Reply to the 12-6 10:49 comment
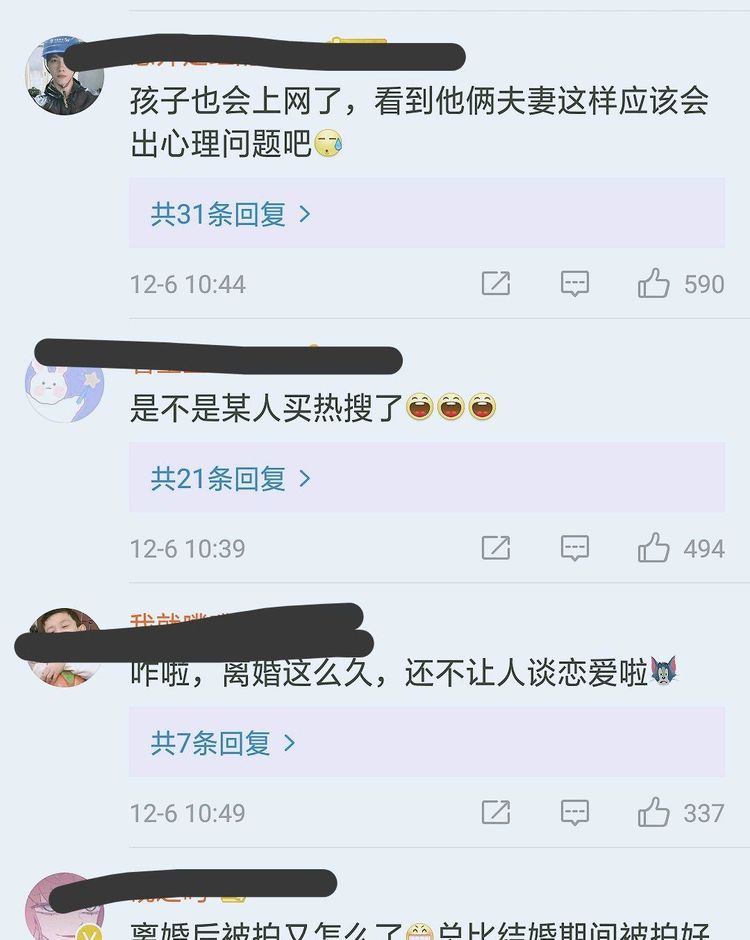 574,812
